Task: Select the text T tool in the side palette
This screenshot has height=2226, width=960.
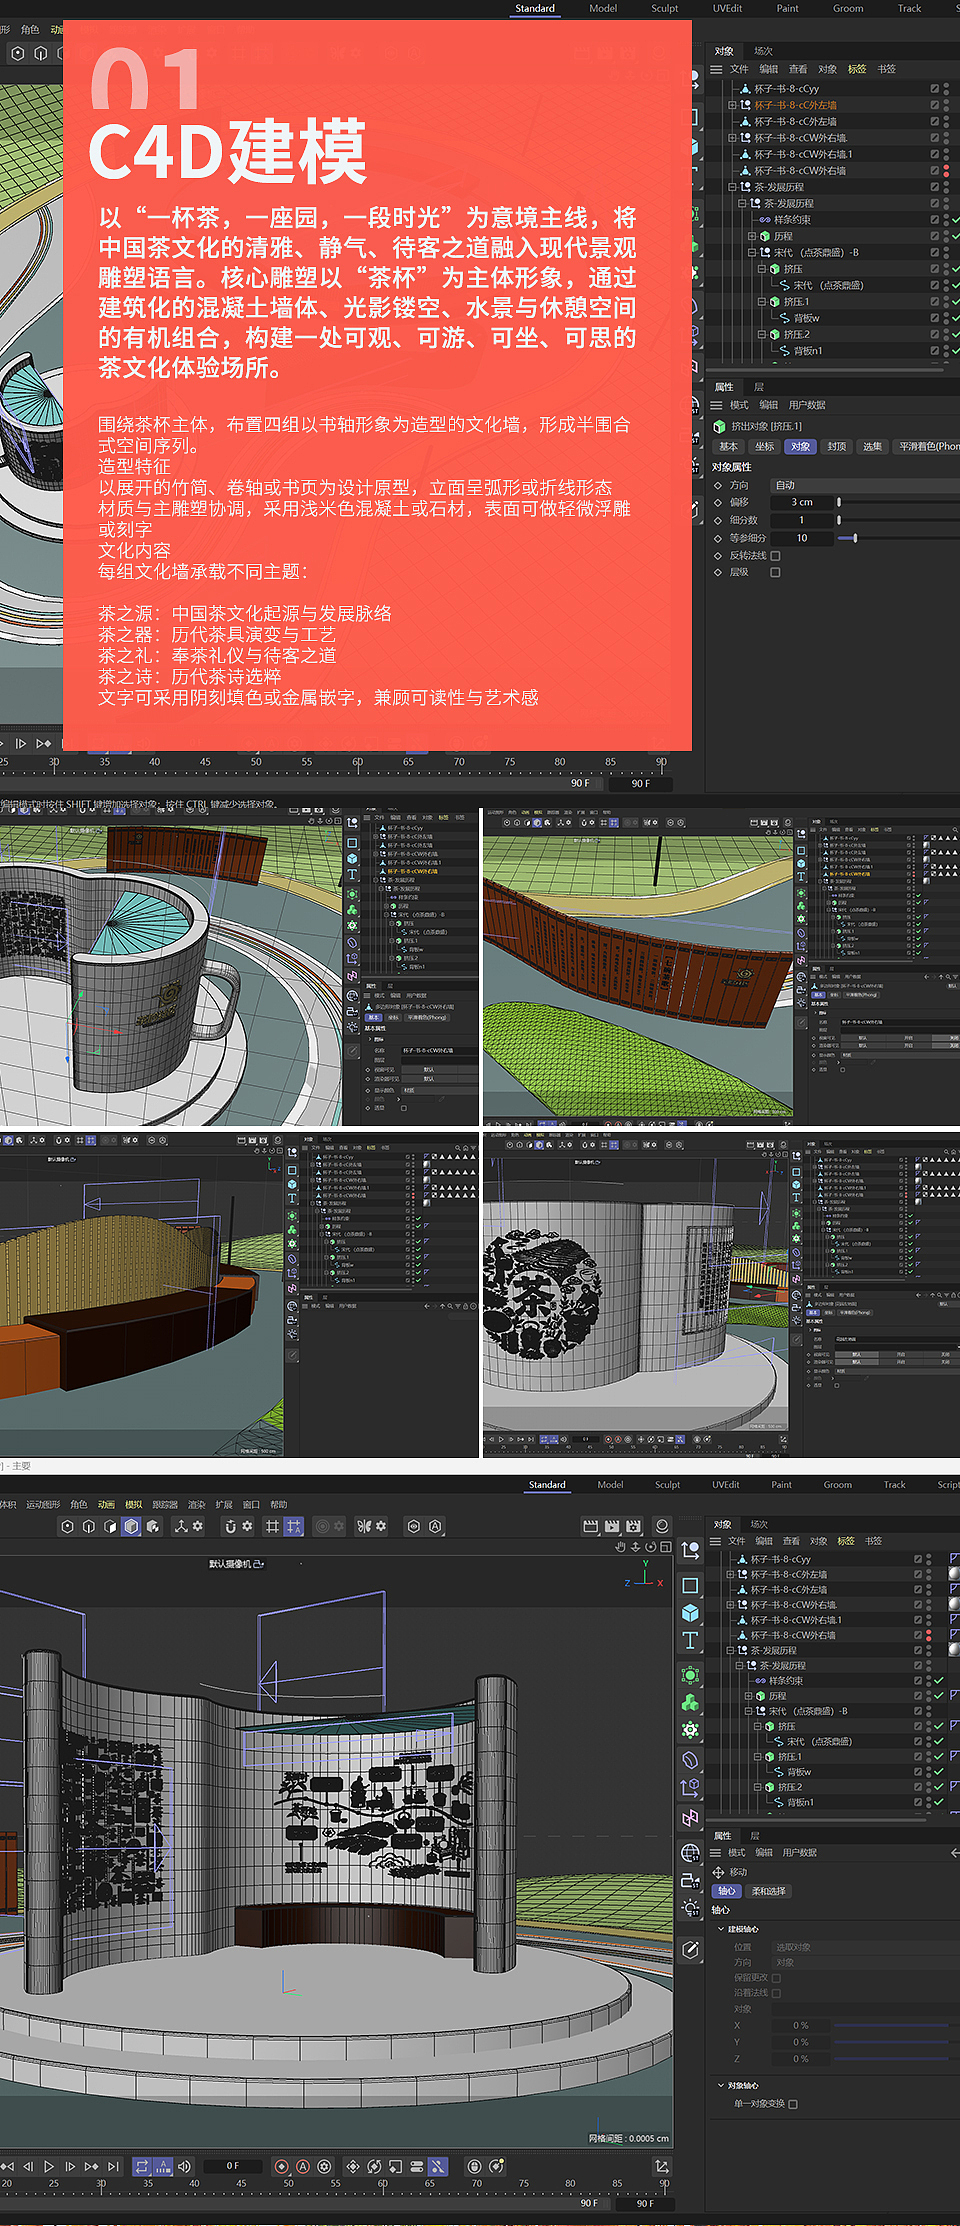Action: [690, 1641]
